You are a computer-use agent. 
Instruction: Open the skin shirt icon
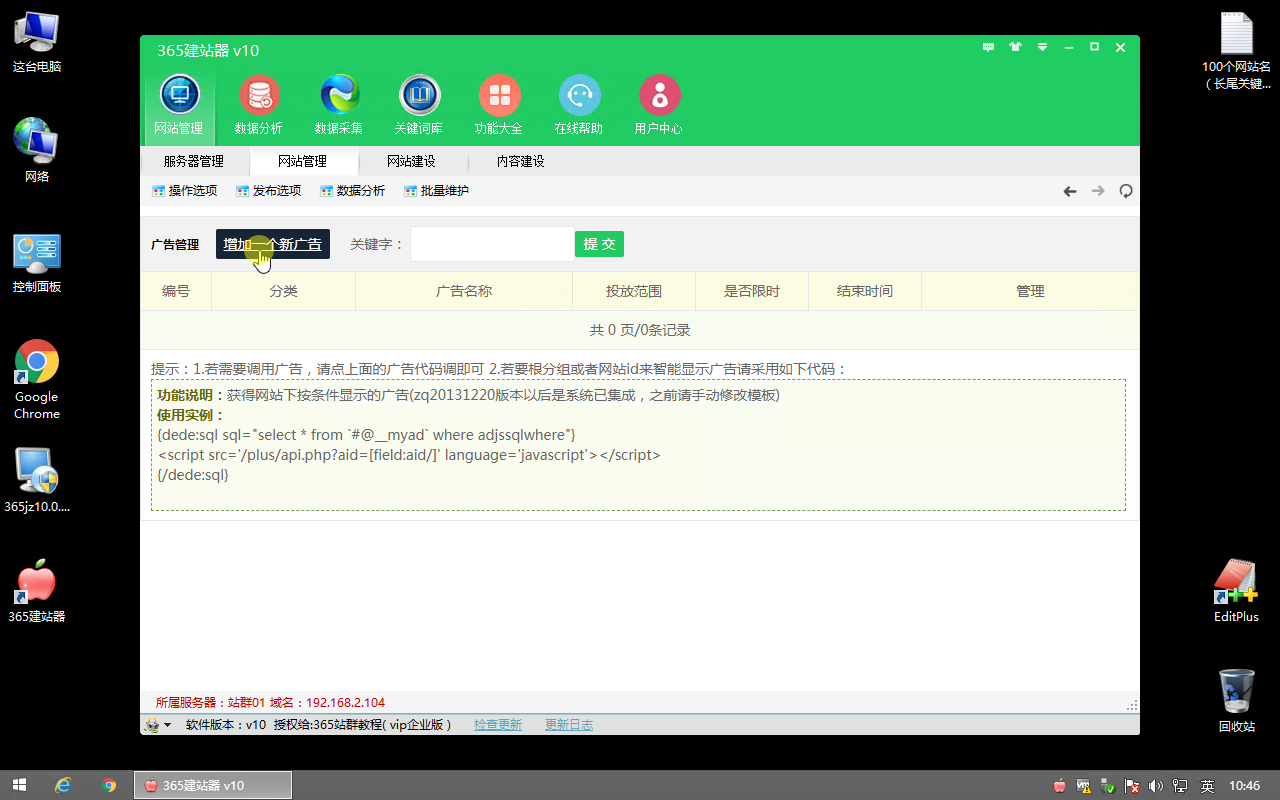click(x=1016, y=47)
